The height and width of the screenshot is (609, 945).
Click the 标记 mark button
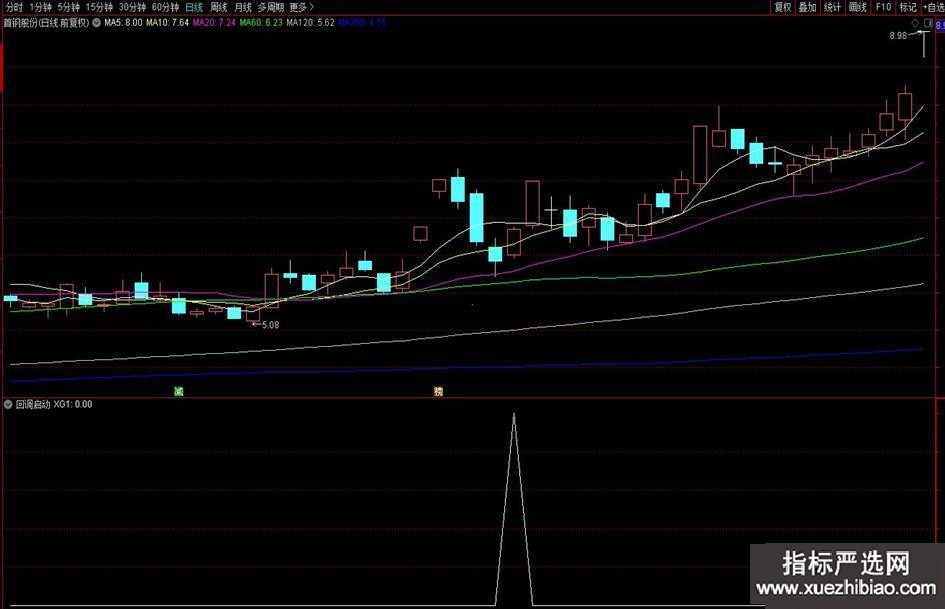[x=908, y=7]
